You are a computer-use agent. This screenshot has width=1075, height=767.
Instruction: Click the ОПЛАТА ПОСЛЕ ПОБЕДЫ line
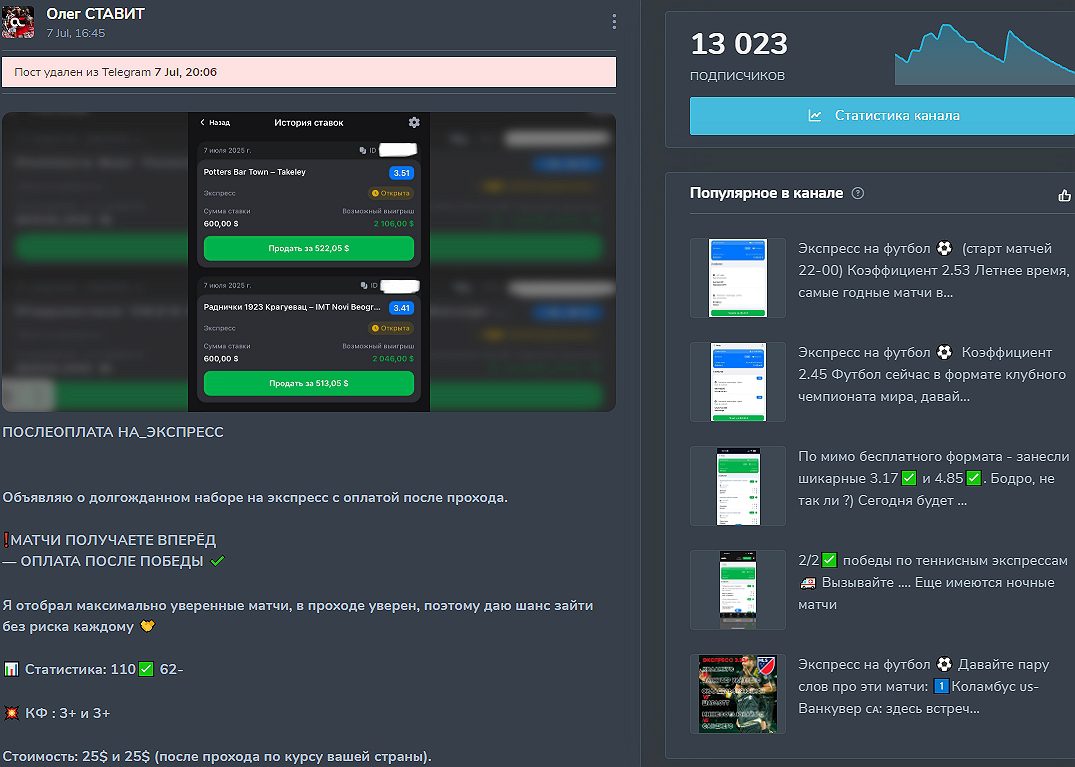click(113, 561)
